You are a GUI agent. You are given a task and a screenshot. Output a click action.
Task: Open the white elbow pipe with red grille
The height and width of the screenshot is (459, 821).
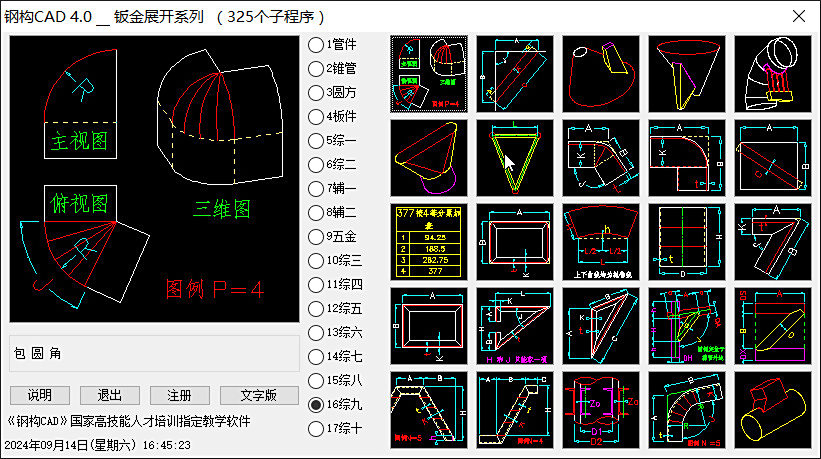click(x=772, y=74)
